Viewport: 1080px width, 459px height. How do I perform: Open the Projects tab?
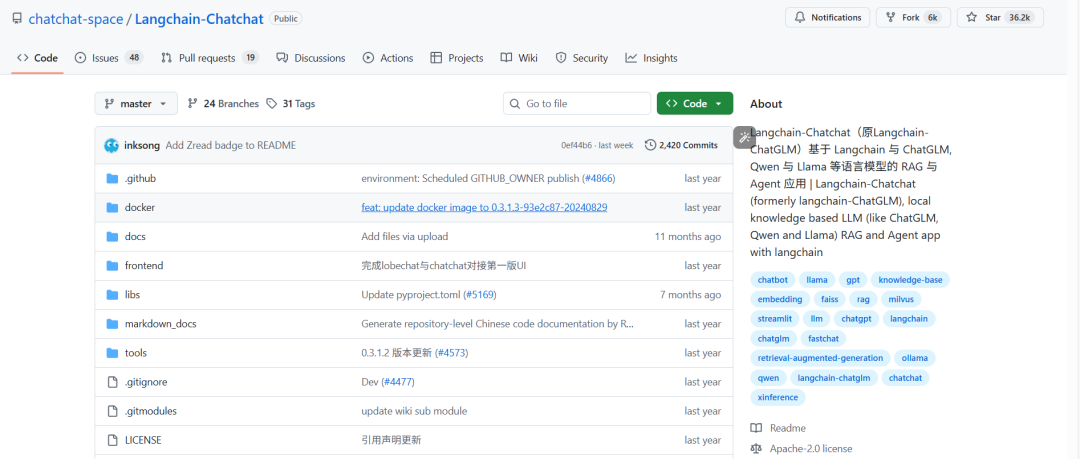click(x=457, y=58)
